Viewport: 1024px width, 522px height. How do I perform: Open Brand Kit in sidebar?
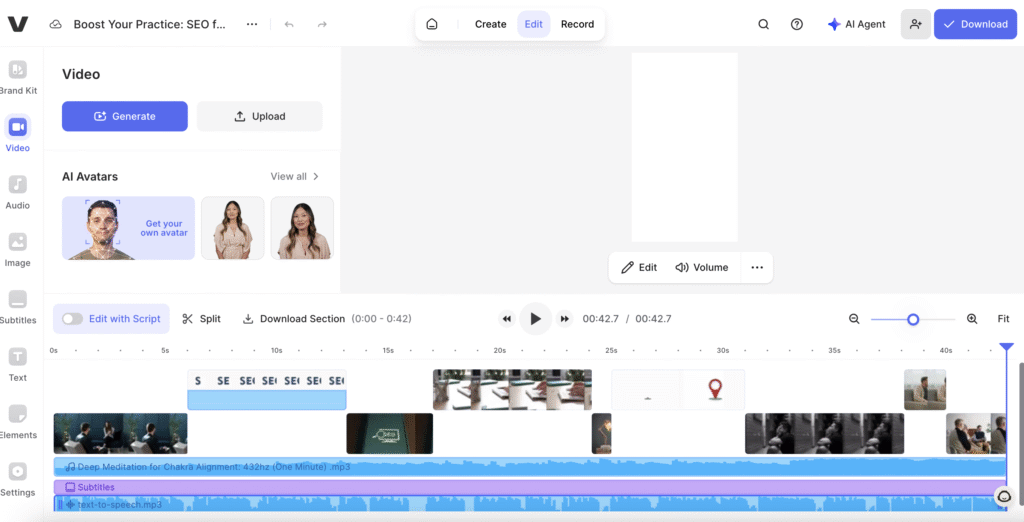18,77
